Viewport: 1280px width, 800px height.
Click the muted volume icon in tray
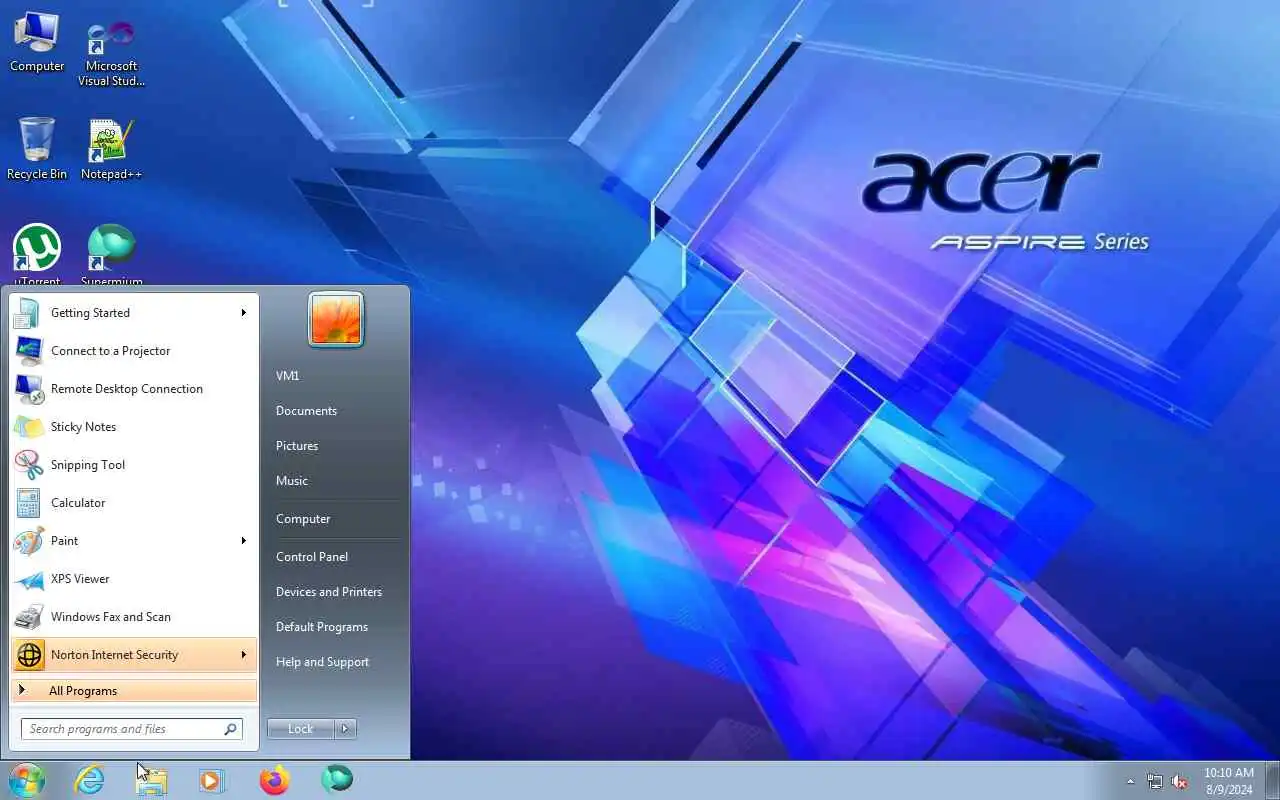[x=1180, y=781]
